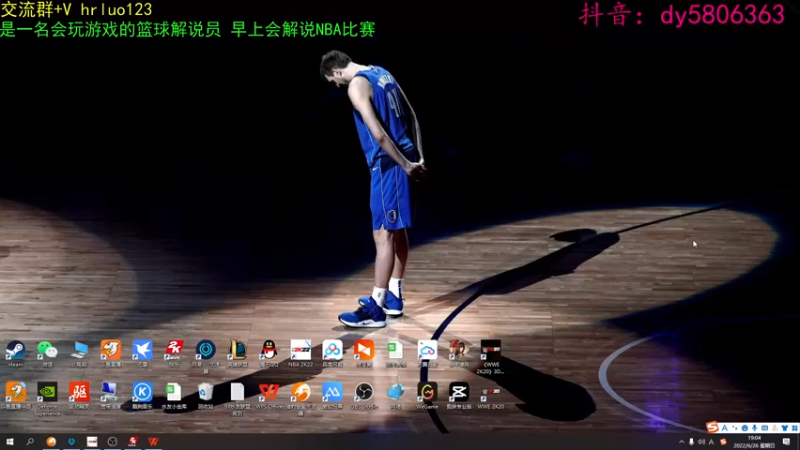This screenshot has height=450, width=800.
Task: Open the clock and date flyout
Action: [754, 442]
